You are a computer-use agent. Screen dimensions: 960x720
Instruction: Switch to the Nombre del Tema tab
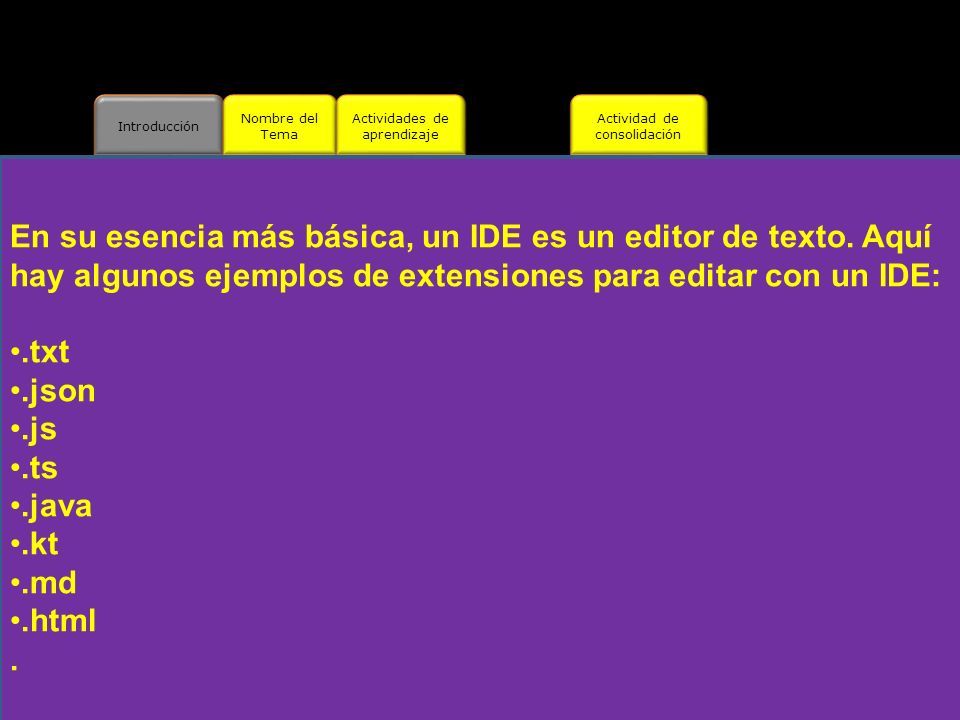279,126
